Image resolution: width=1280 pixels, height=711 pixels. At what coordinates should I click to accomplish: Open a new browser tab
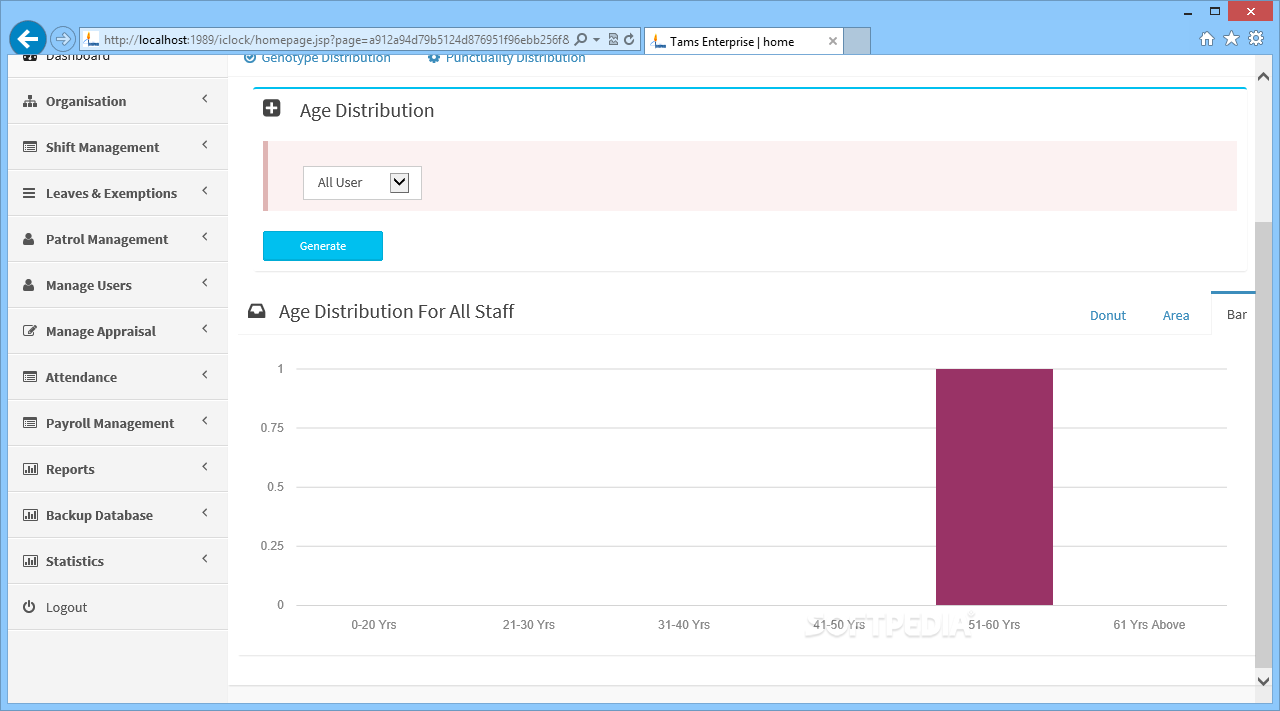point(857,41)
